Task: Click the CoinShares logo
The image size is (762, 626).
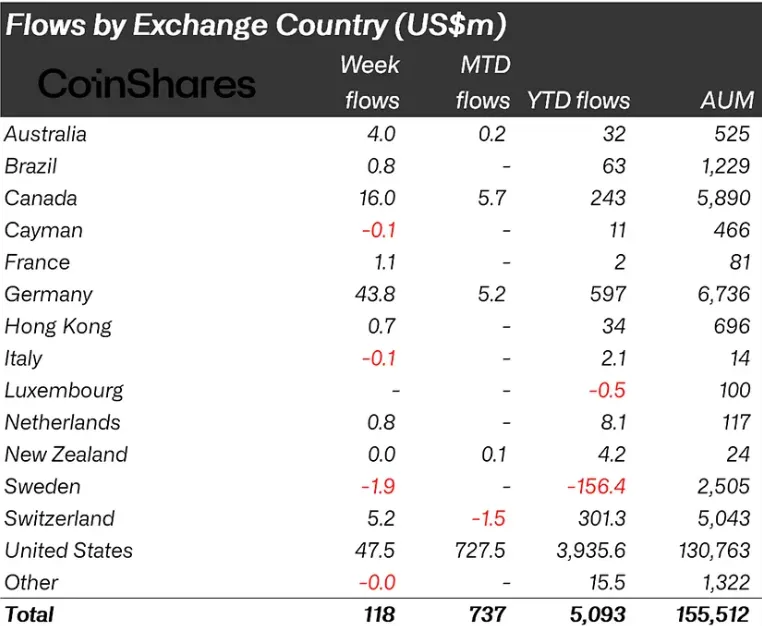Action: (x=147, y=84)
